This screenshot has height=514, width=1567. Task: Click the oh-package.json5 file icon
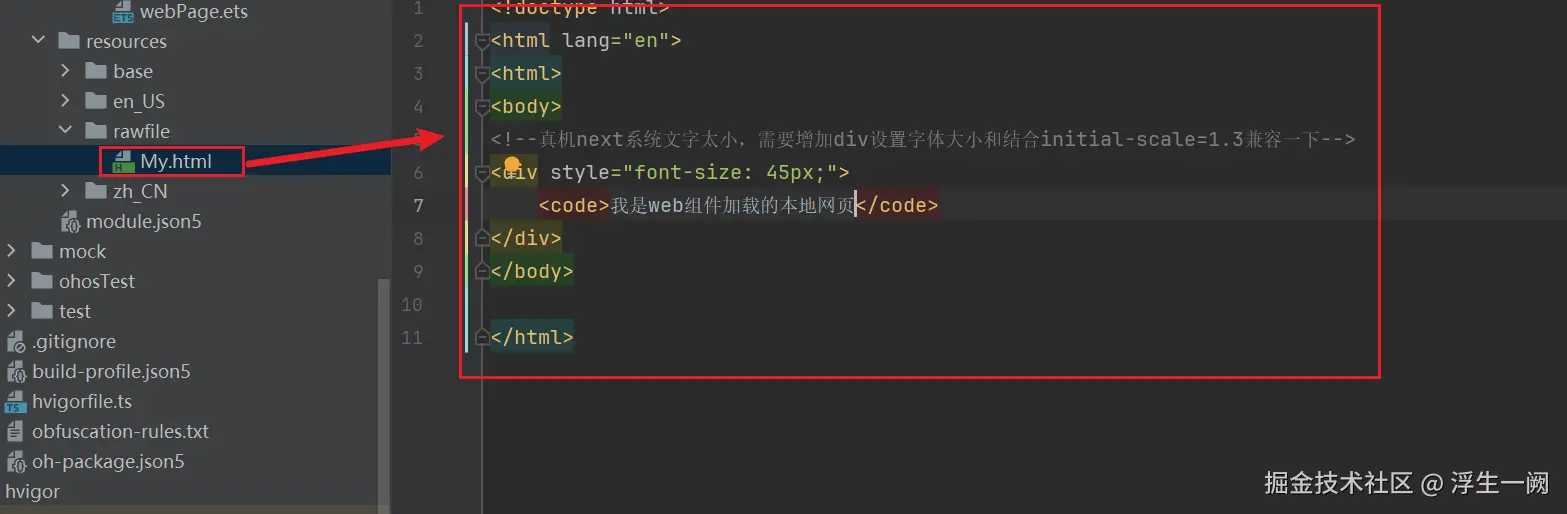tap(15, 461)
